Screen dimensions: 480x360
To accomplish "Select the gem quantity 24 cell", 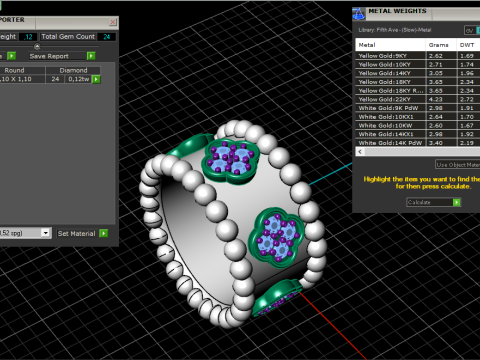I will pyautogui.click(x=55, y=79).
